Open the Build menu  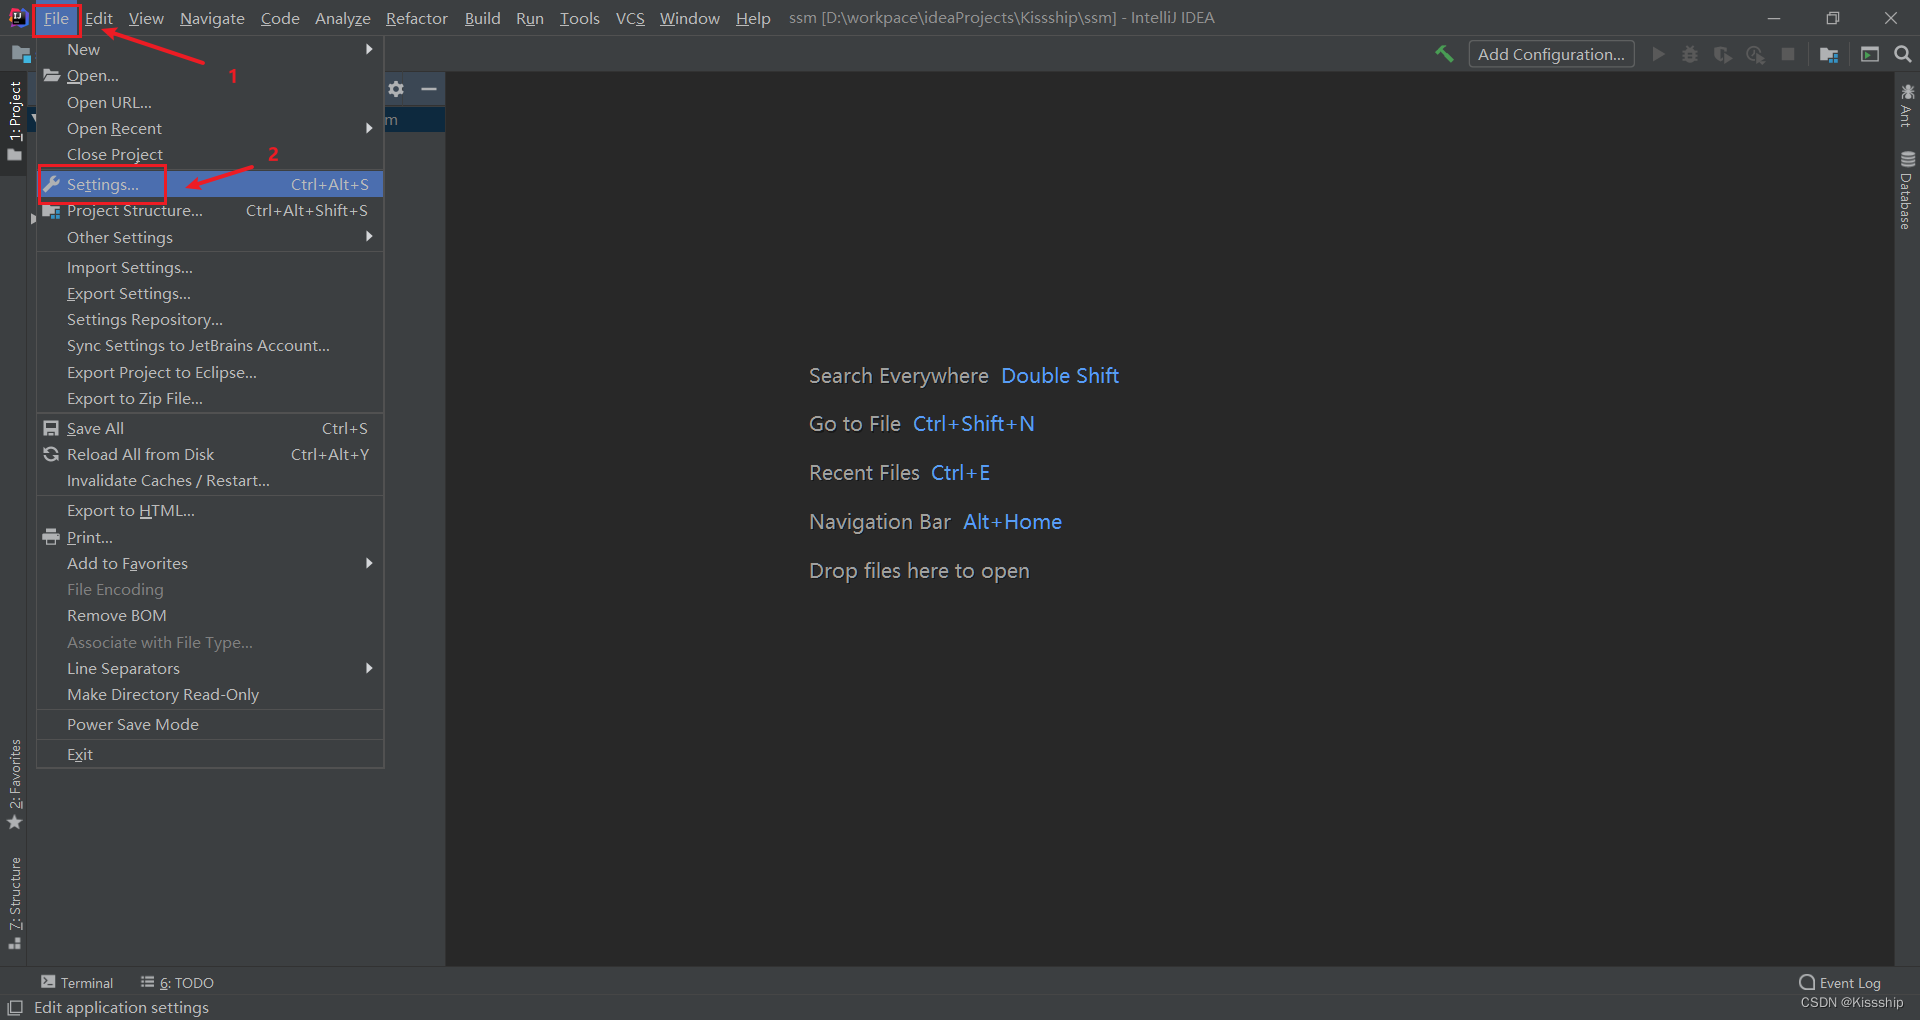(482, 18)
